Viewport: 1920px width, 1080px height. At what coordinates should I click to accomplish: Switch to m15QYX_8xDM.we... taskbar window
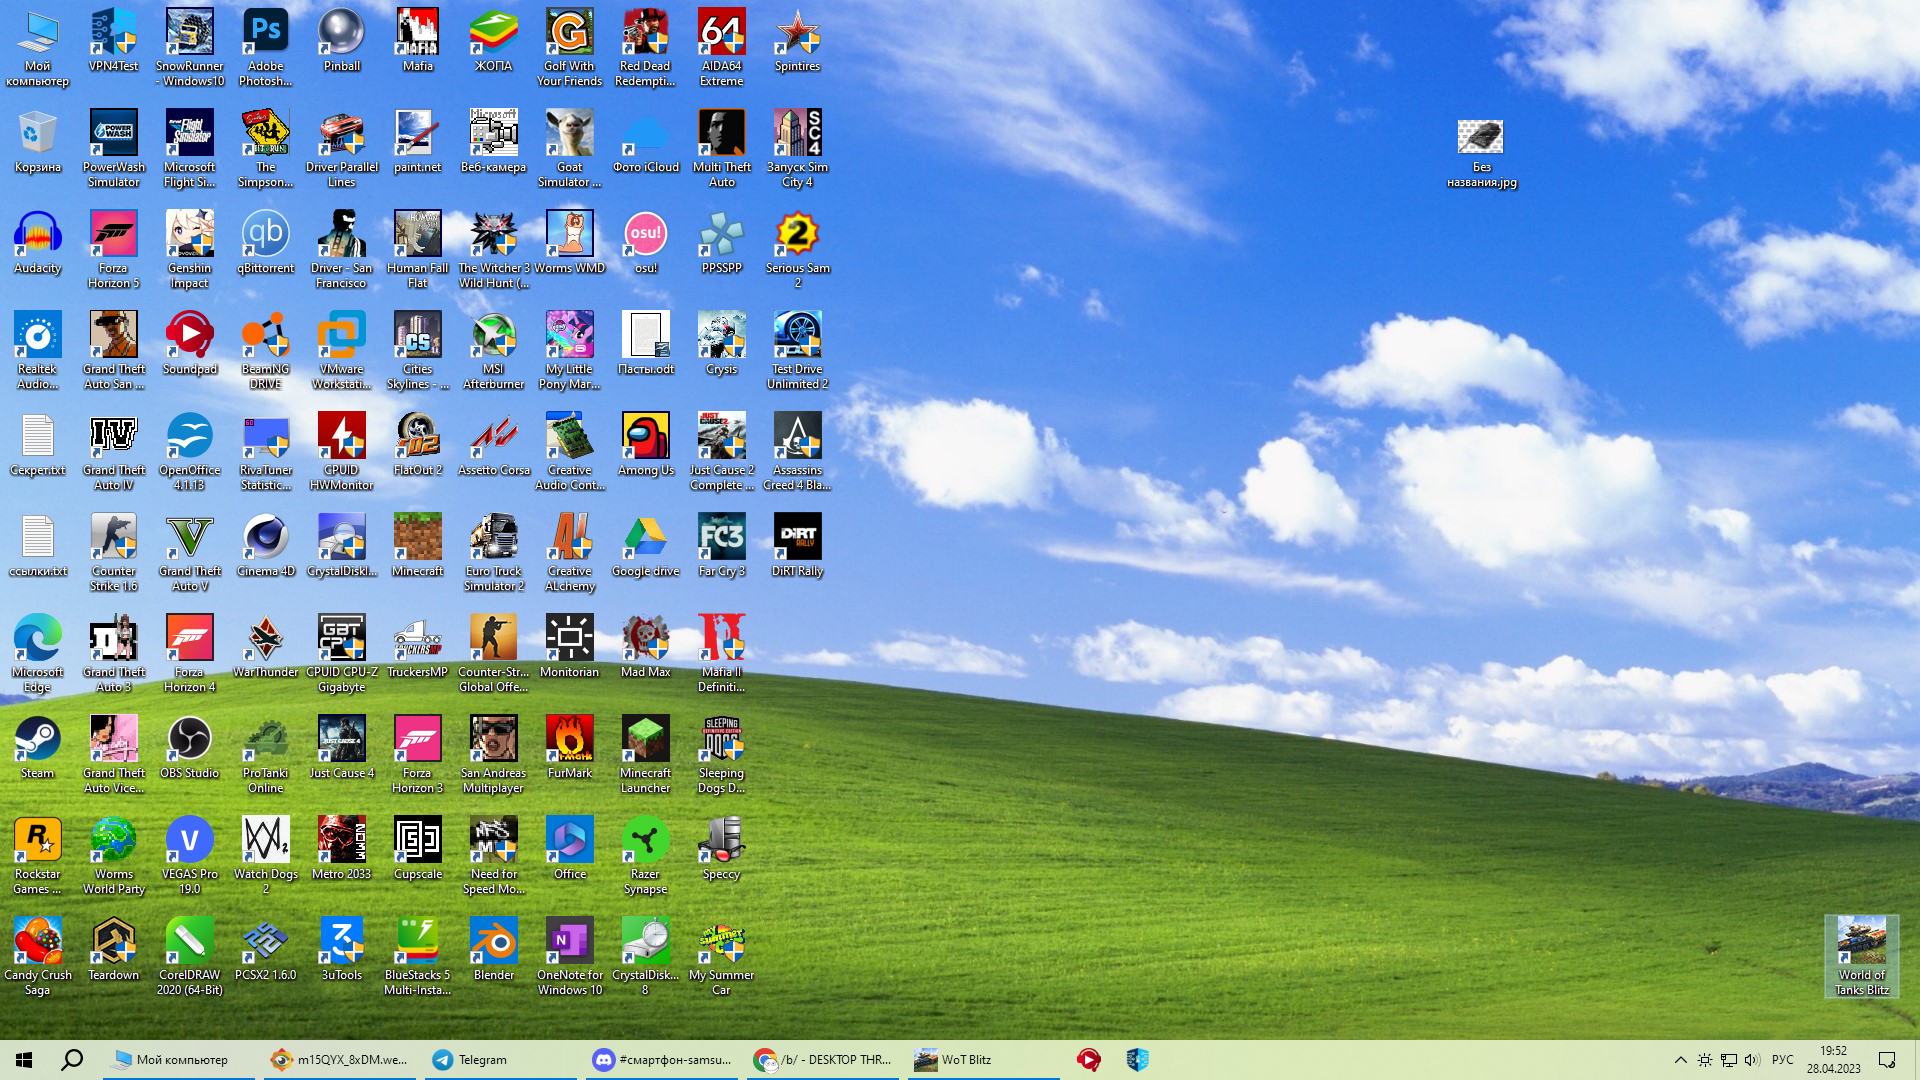[340, 1059]
